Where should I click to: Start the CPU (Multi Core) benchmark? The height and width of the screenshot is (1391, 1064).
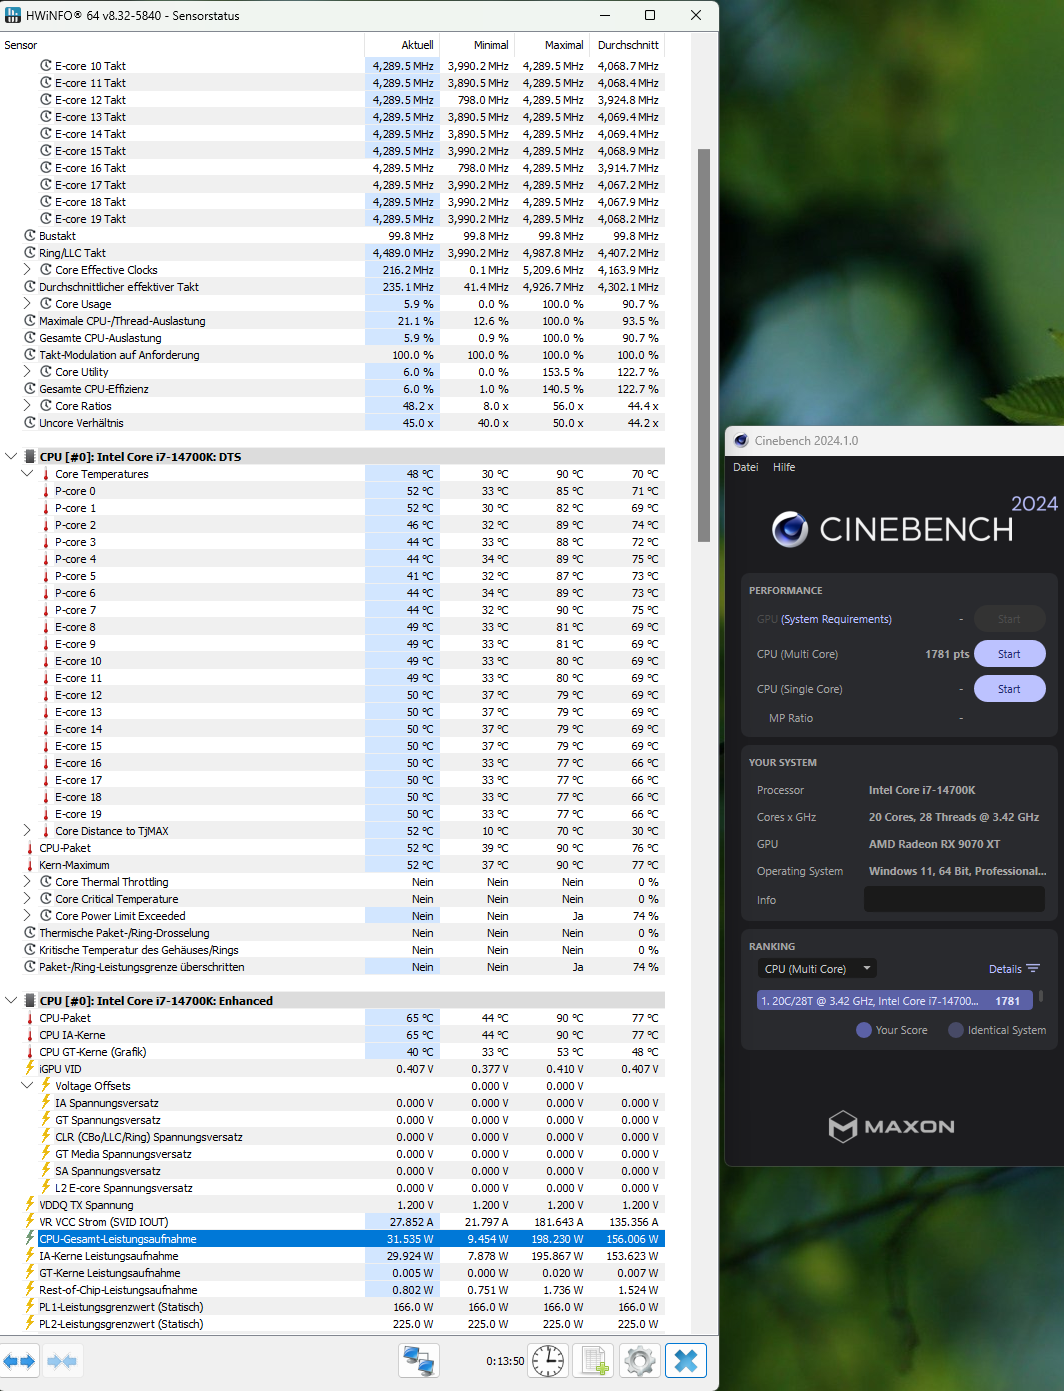[1009, 653]
